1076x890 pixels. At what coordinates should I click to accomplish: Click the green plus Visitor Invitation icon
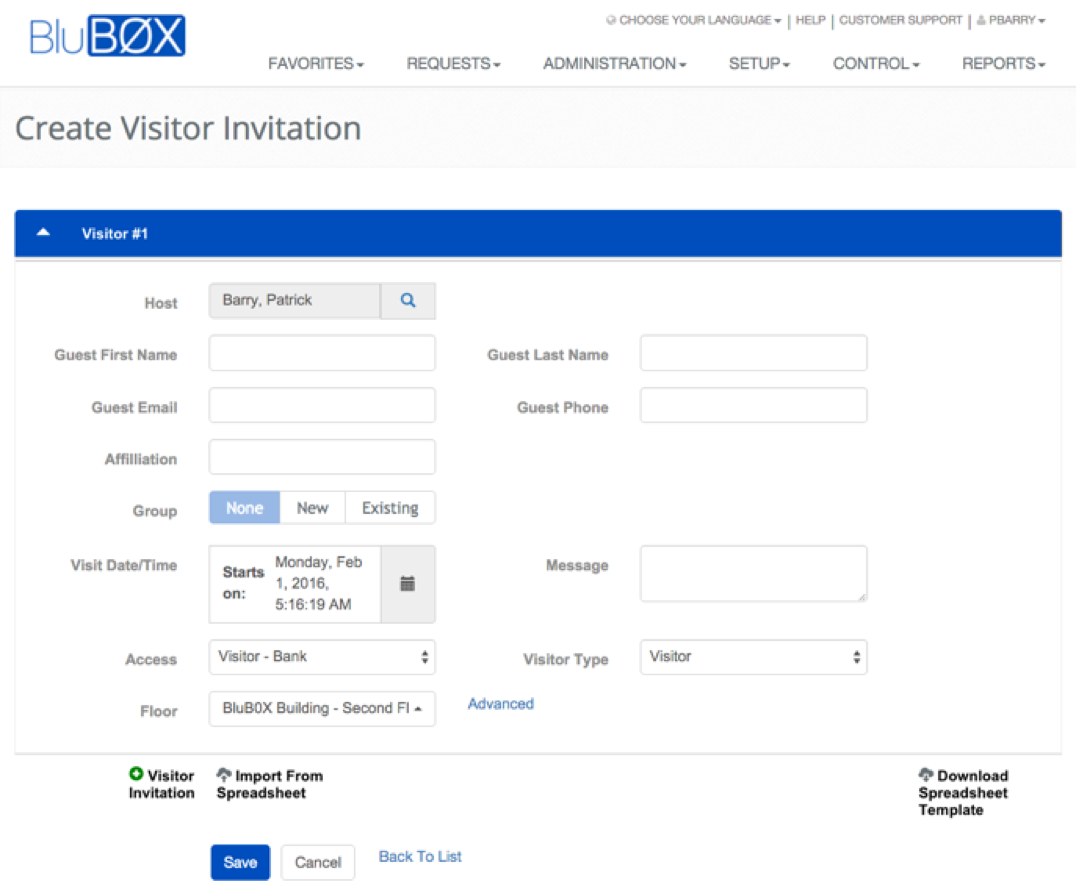pyautogui.click(x=136, y=775)
